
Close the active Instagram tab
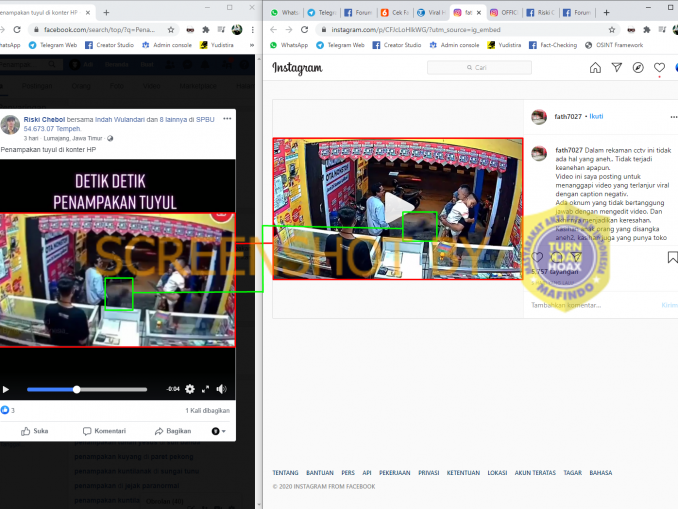tap(479, 13)
